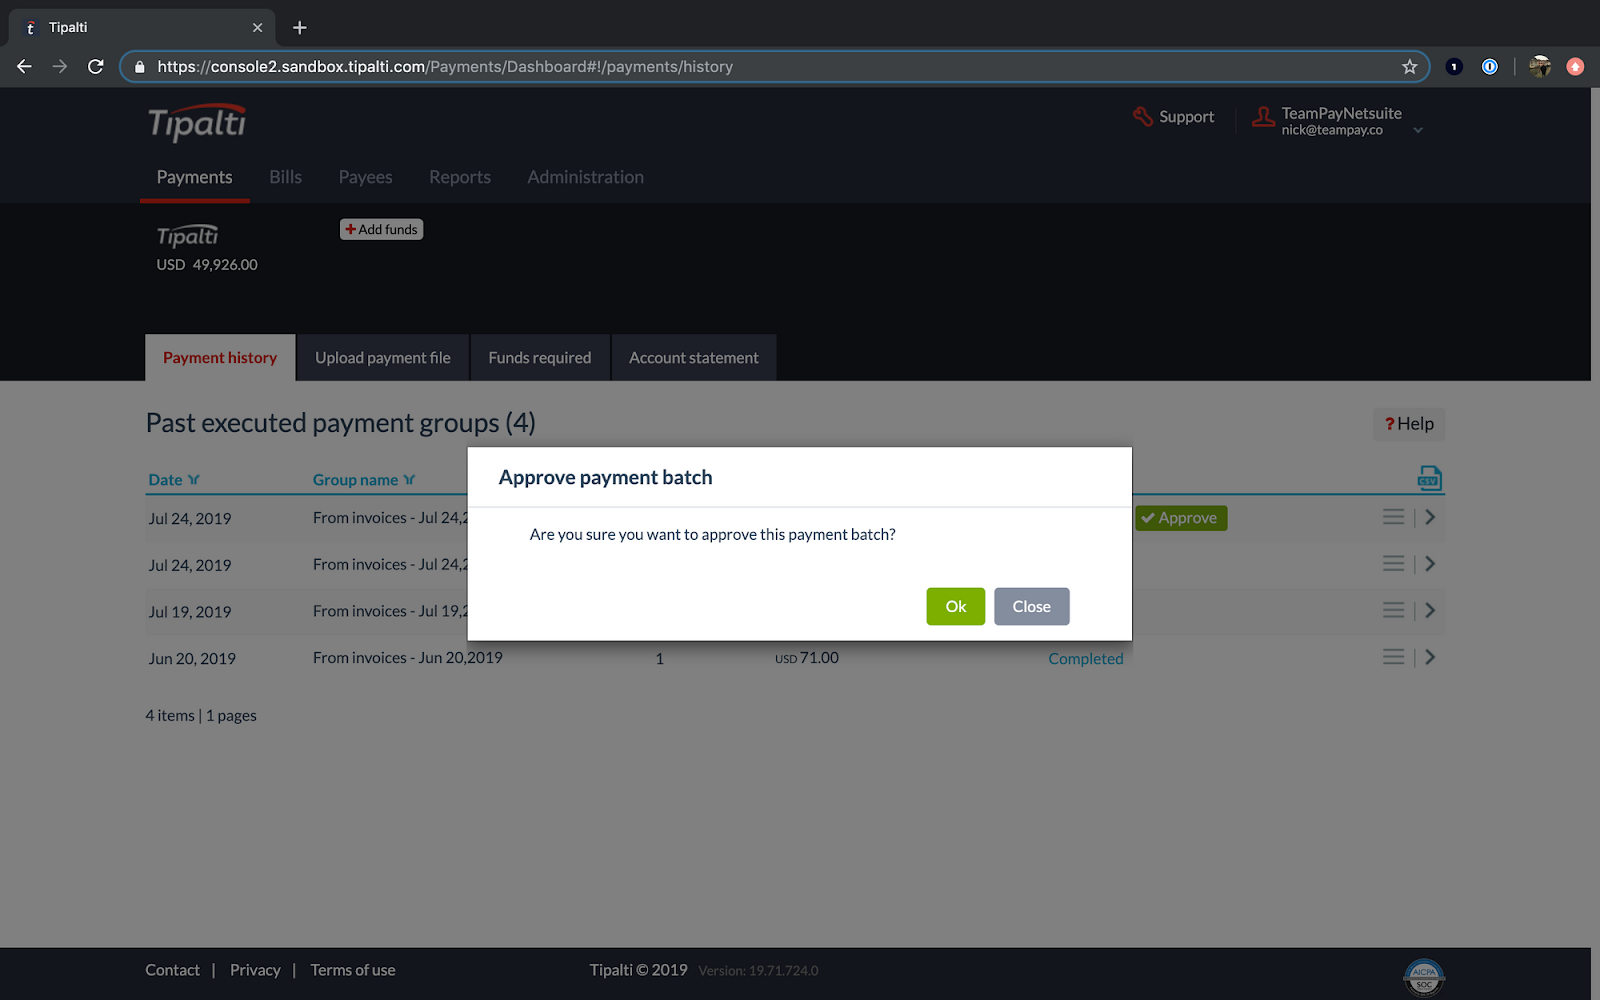
Task: Close the Tipalti browser tab
Action: [257, 28]
